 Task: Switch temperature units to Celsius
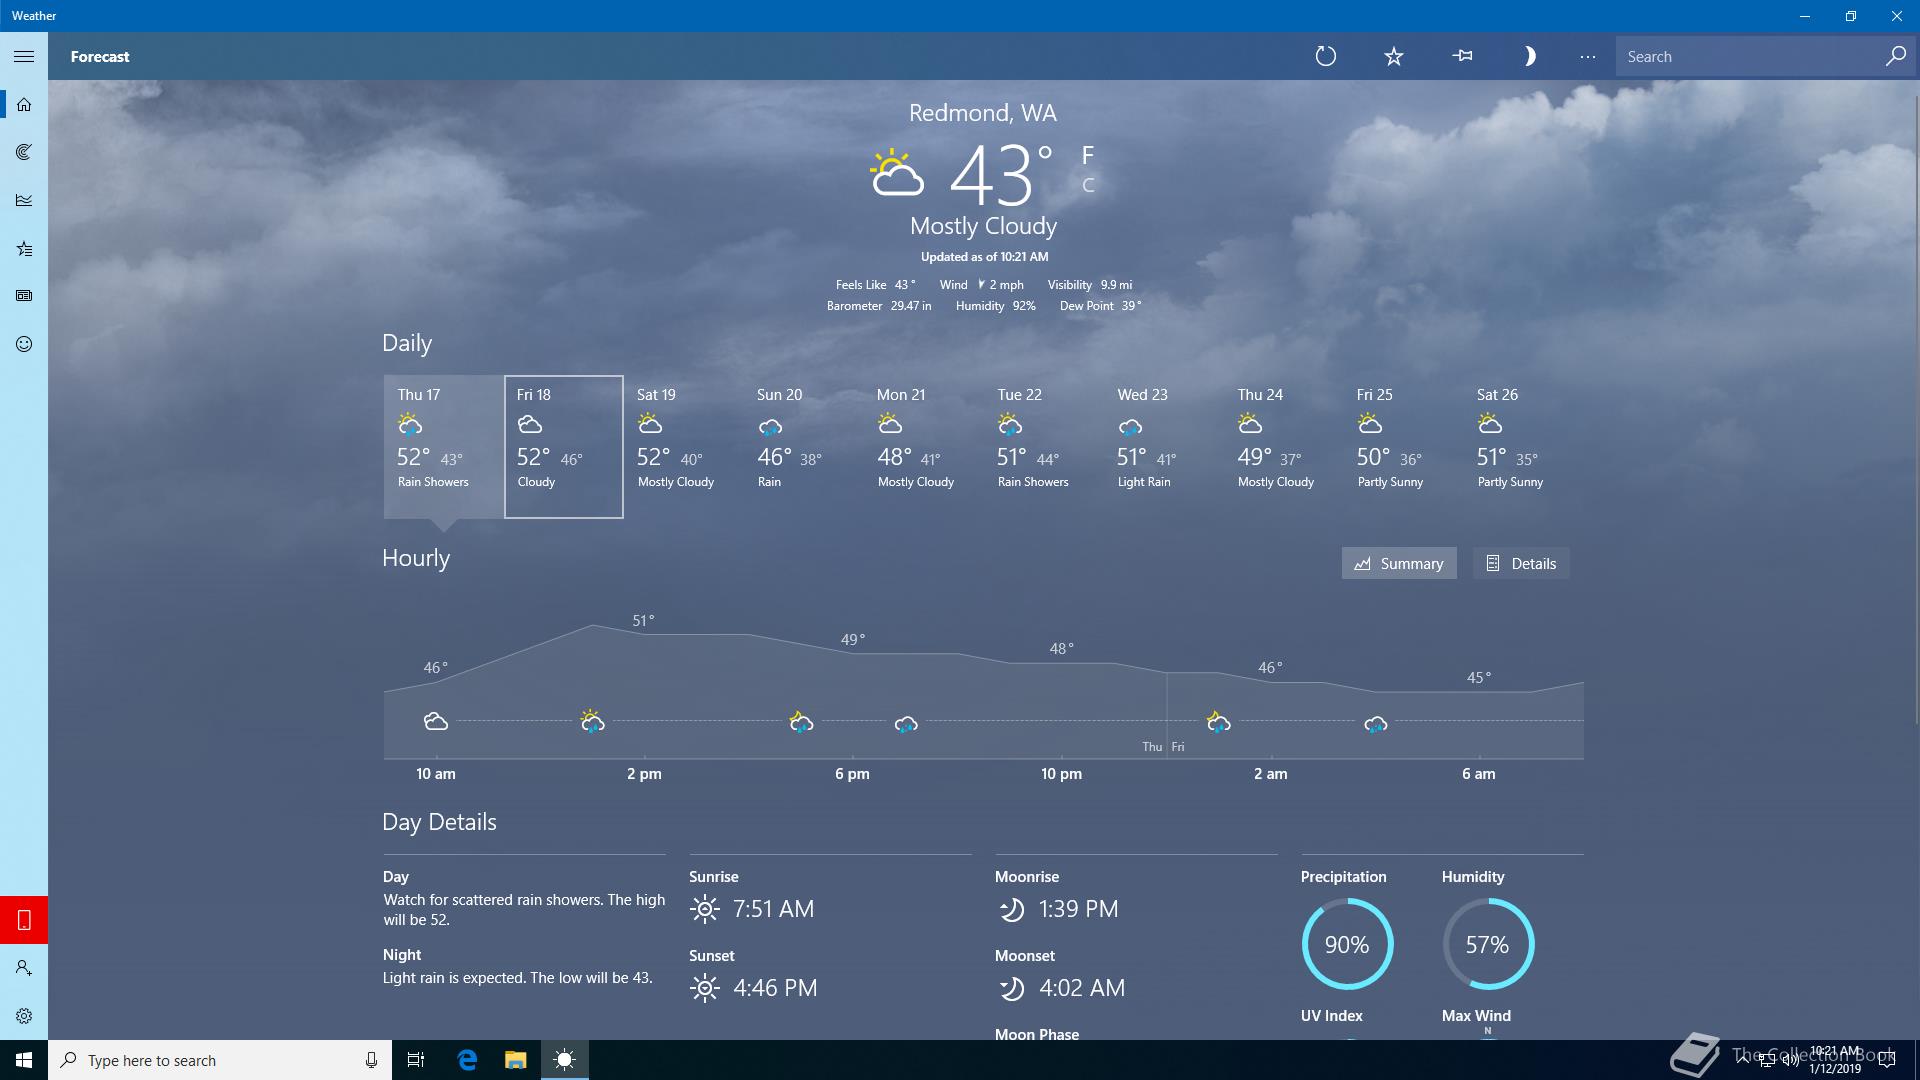point(1088,185)
